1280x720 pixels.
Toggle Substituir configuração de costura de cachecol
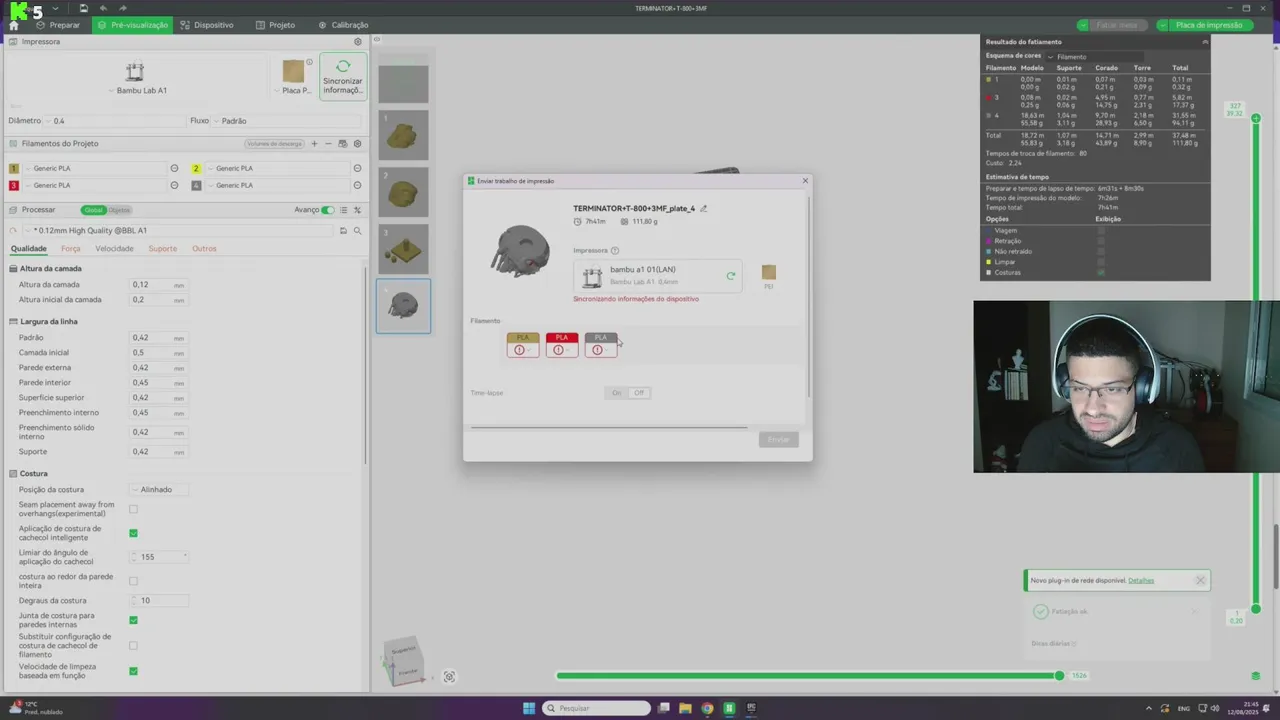(133, 646)
